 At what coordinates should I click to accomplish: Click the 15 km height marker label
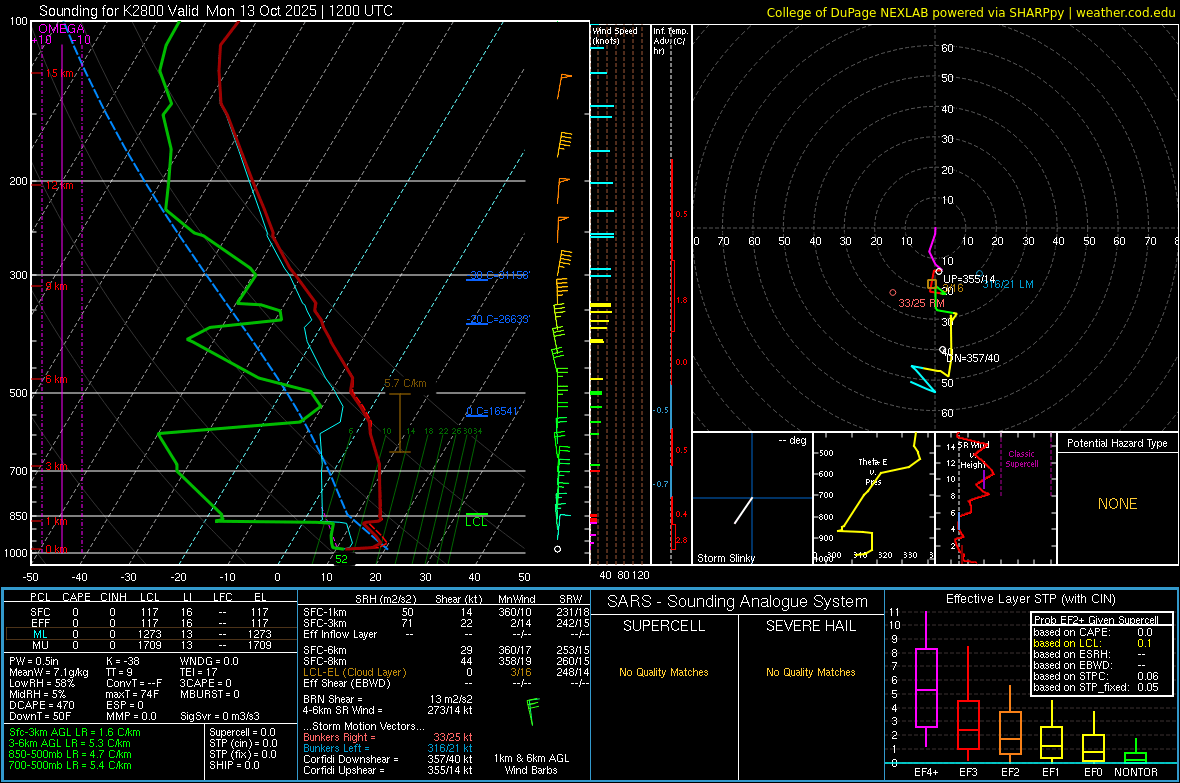(x=60, y=73)
